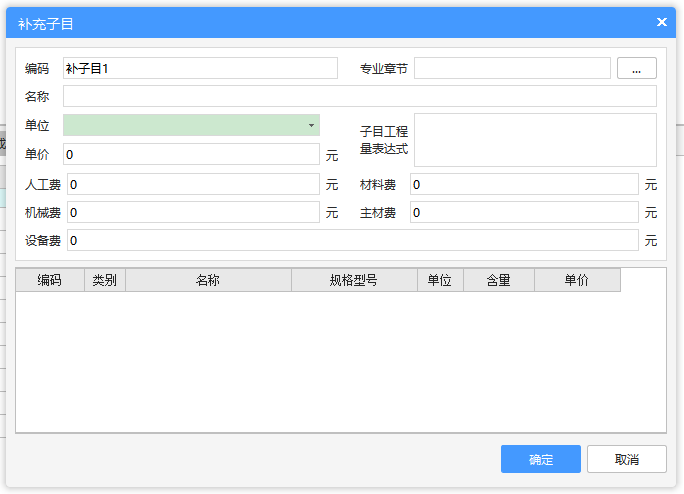Screen dimensions: 684x494
Task: Click the 名称 text field
Action: pyautogui.click(x=359, y=96)
